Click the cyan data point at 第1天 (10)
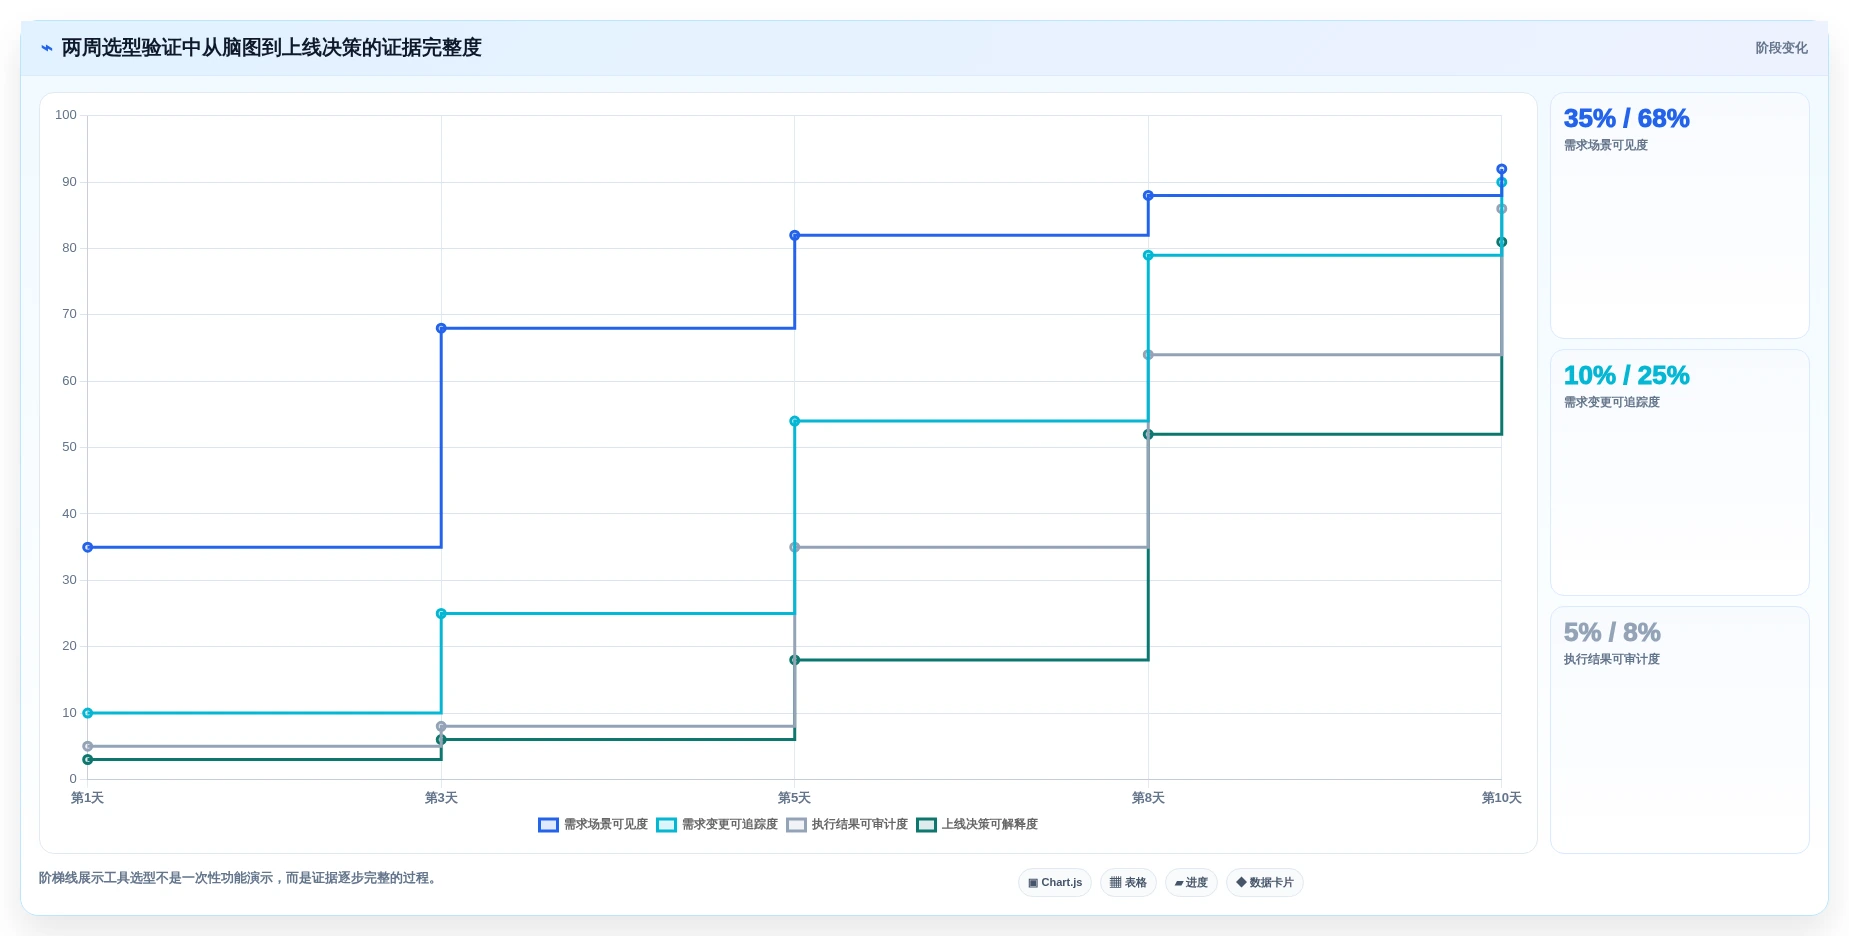The image size is (1849, 936). point(88,713)
